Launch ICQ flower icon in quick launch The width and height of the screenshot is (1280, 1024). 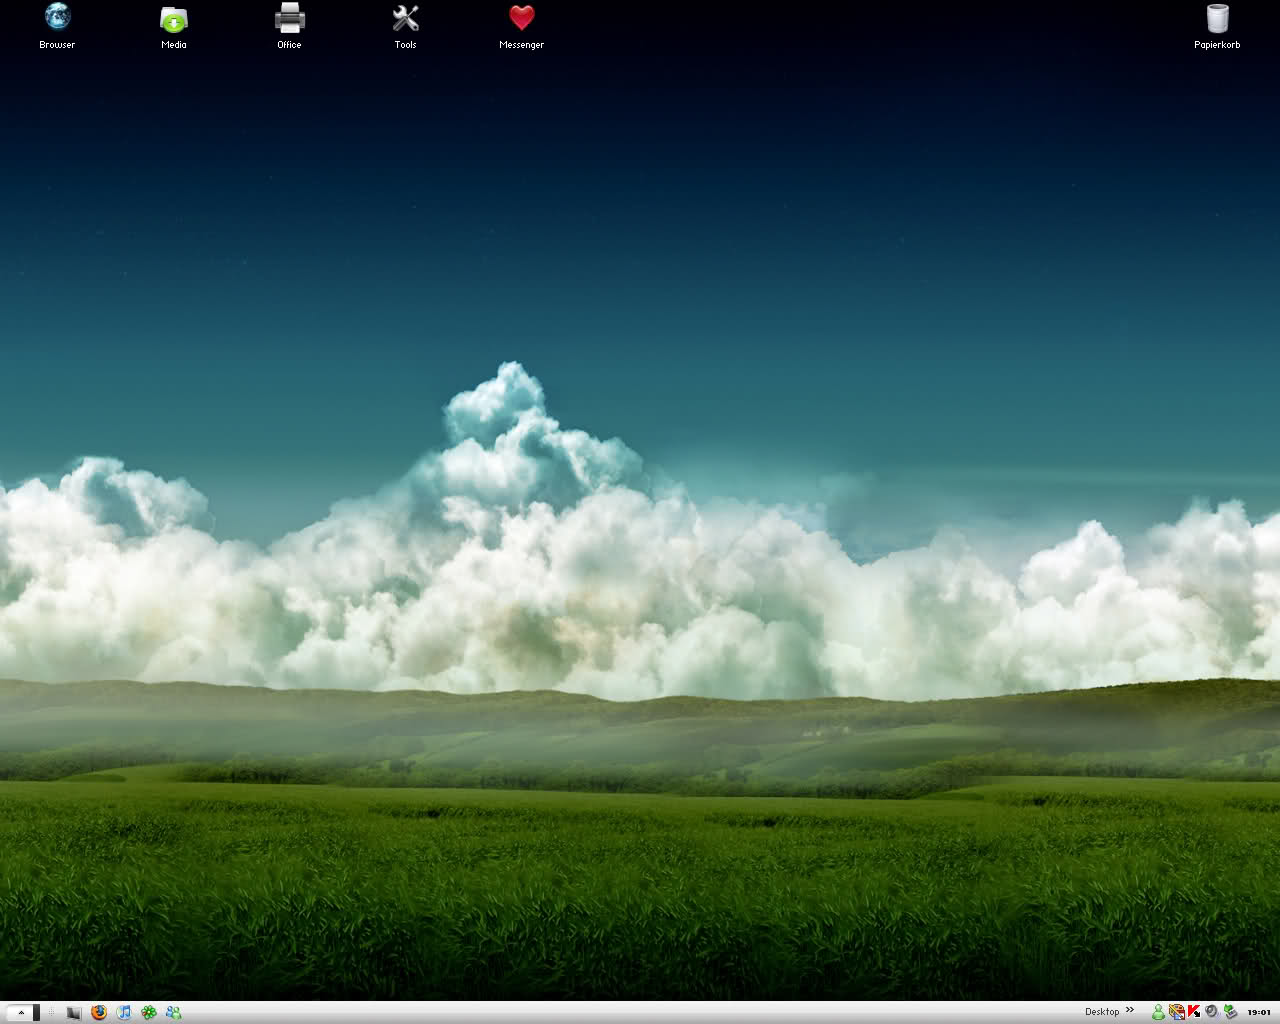pos(148,1012)
